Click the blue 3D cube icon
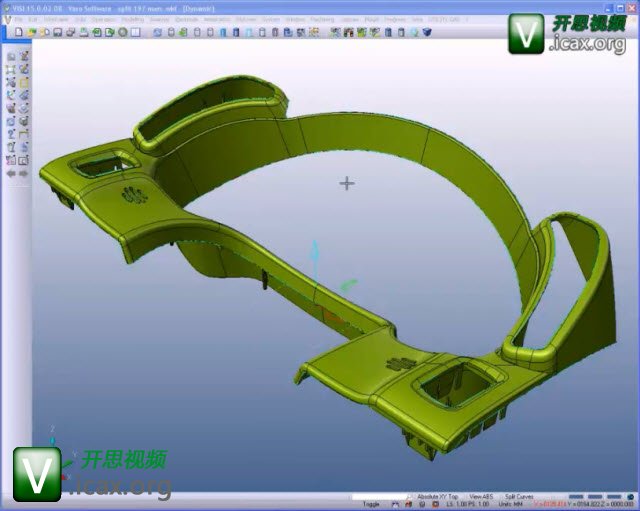This screenshot has width=640, height=511. [x=427, y=32]
